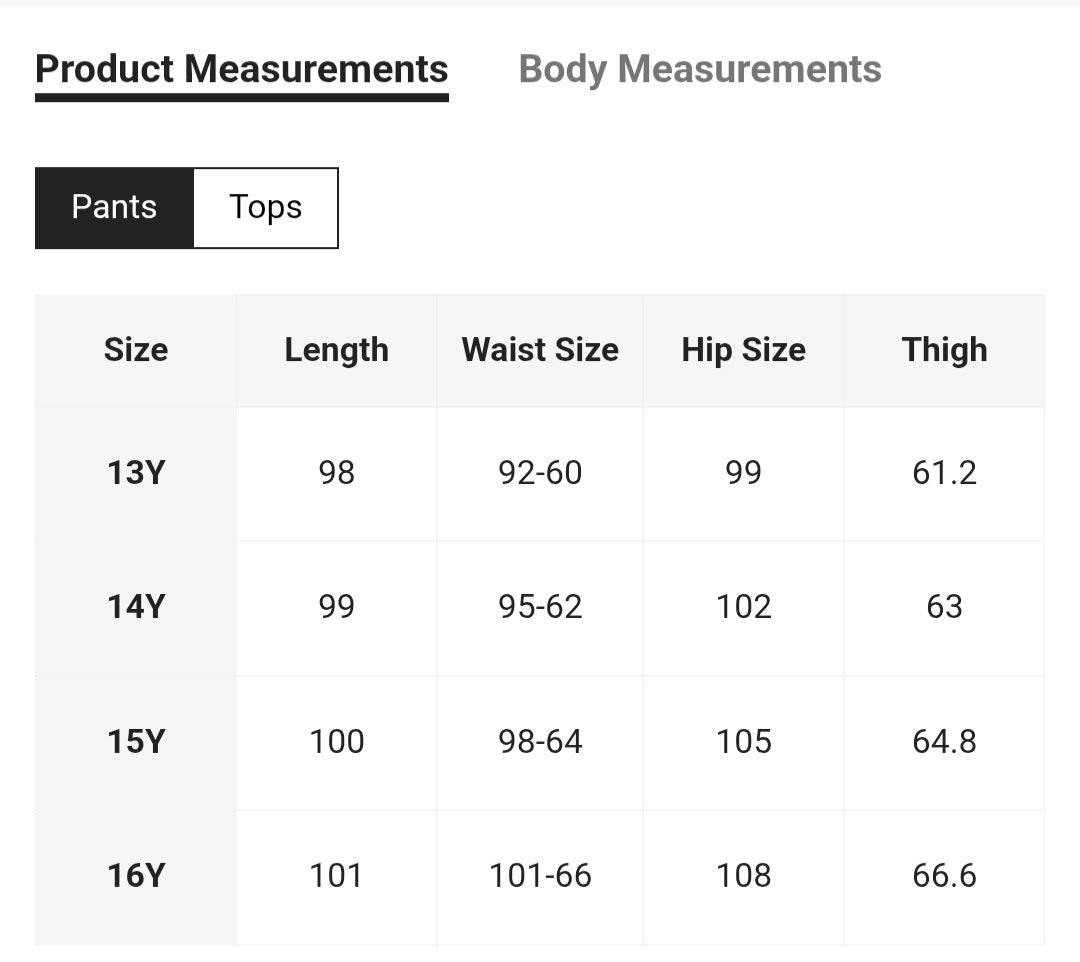Click the 105 hip size cell
This screenshot has width=1080, height=962.
(x=743, y=741)
